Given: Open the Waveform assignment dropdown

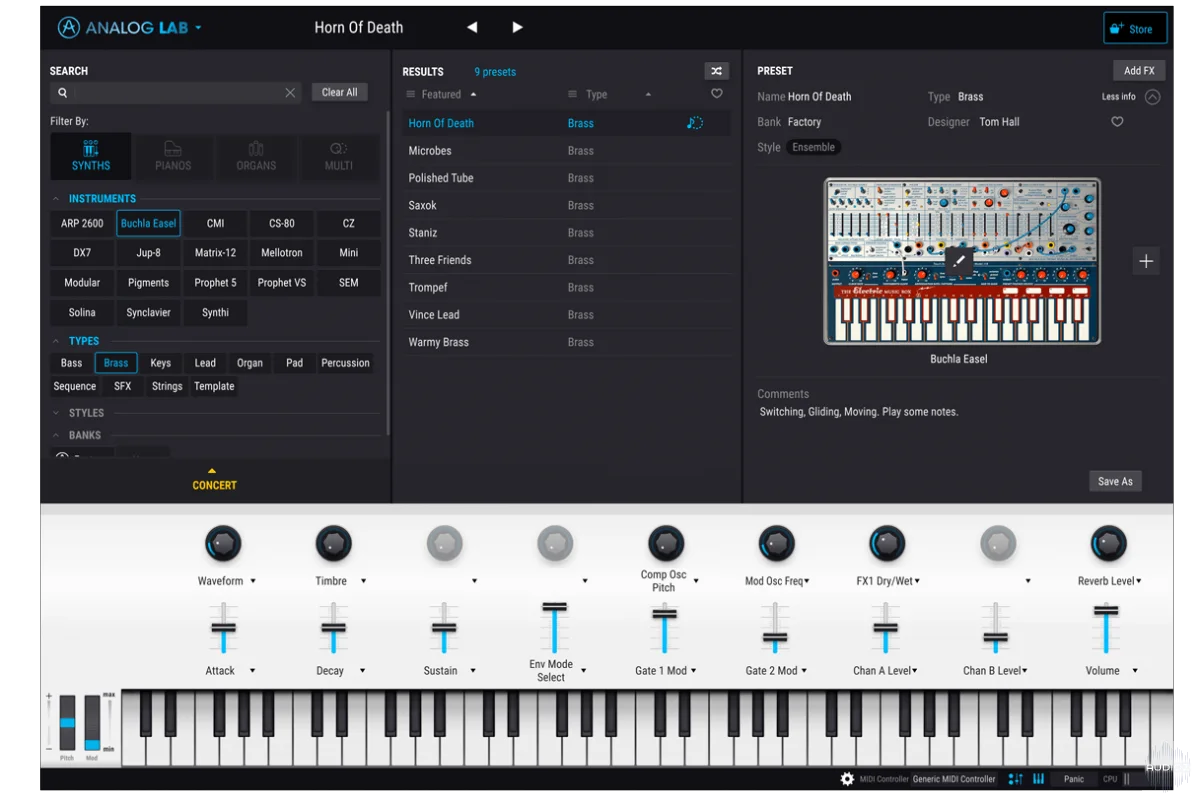Looking at the screenshot, I should [x=253, y=581].
